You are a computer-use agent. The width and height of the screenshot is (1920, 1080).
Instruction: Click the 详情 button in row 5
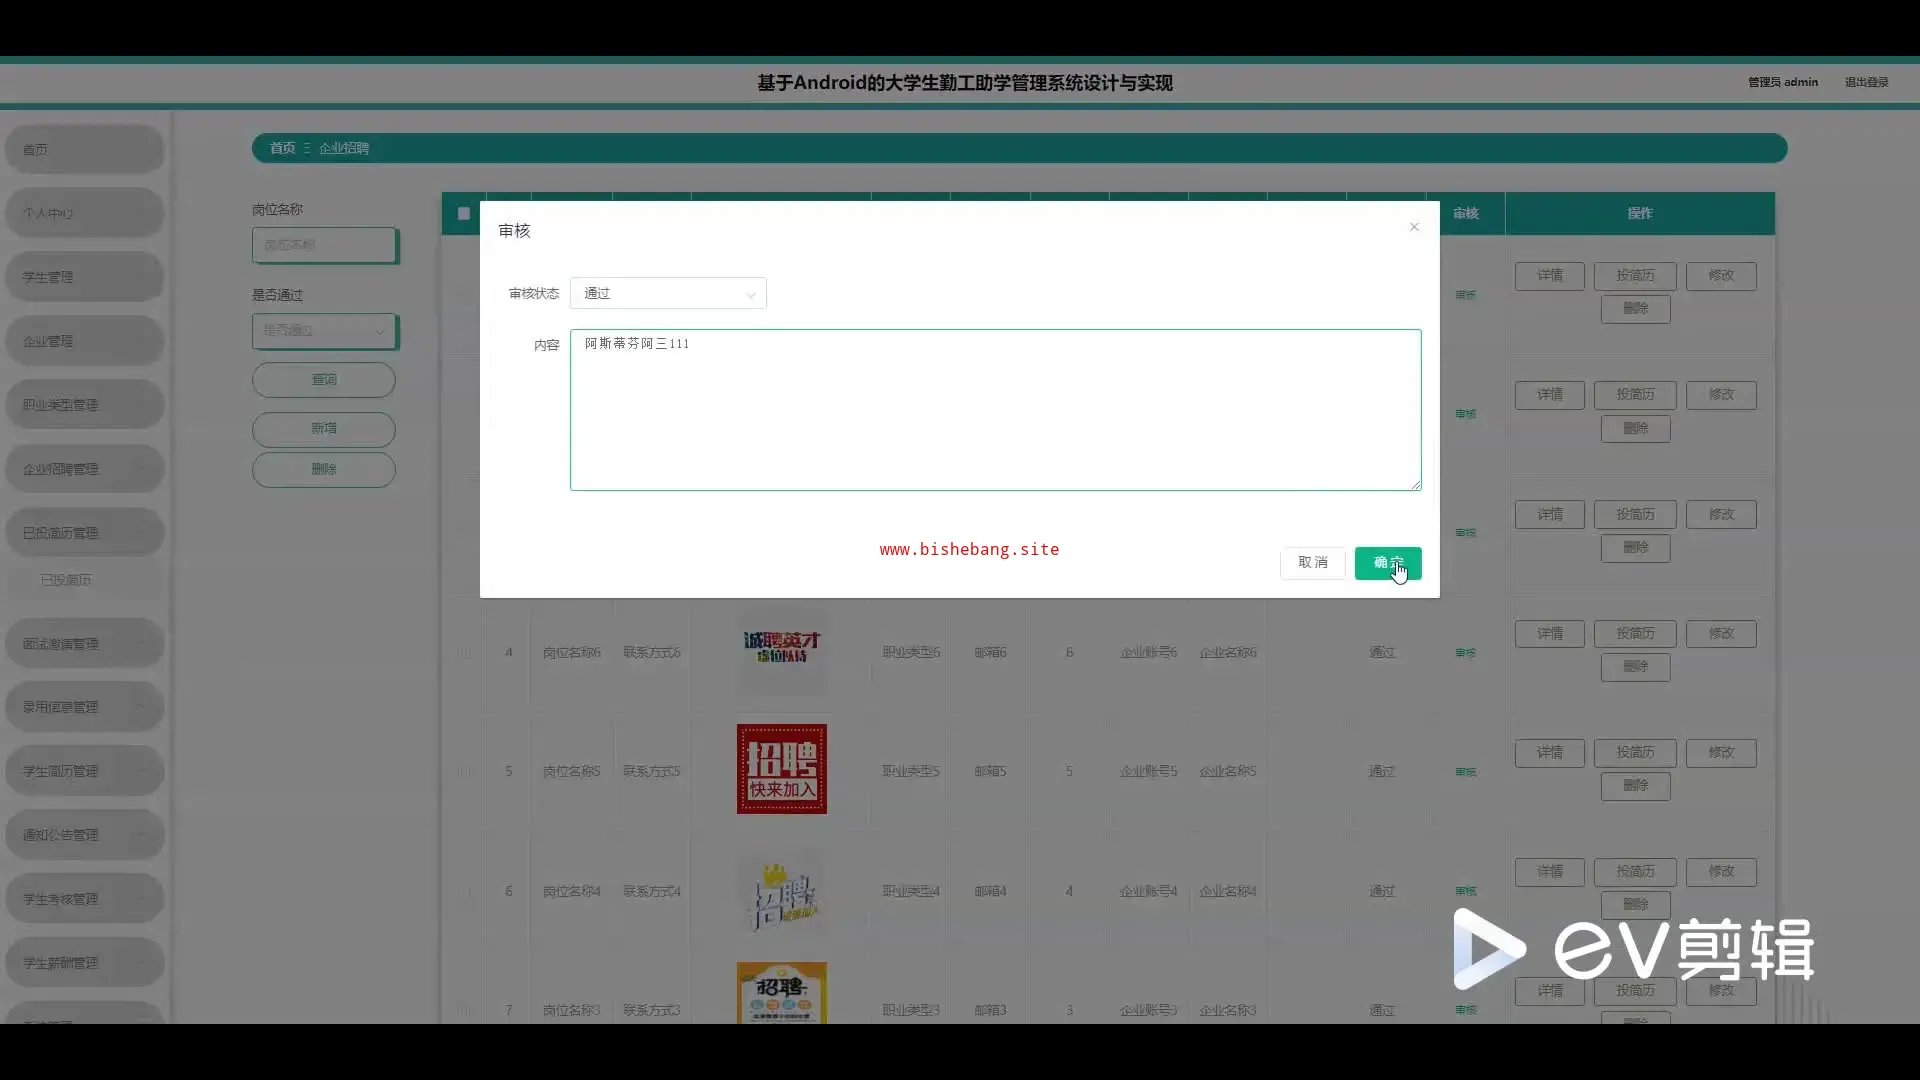[x=1549, y=752]
